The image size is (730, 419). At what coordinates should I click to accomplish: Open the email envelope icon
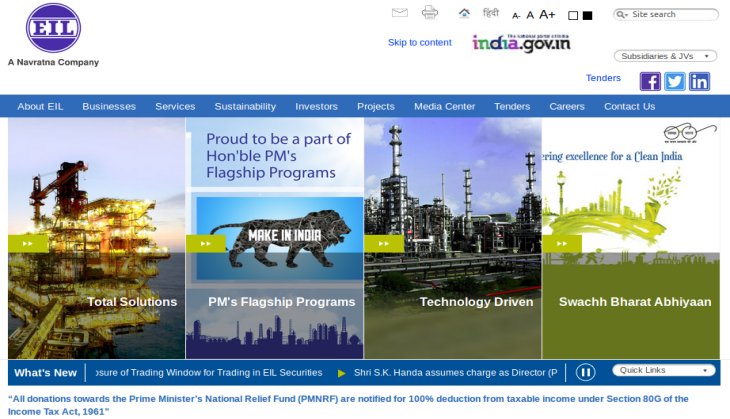tap(399, 13)
